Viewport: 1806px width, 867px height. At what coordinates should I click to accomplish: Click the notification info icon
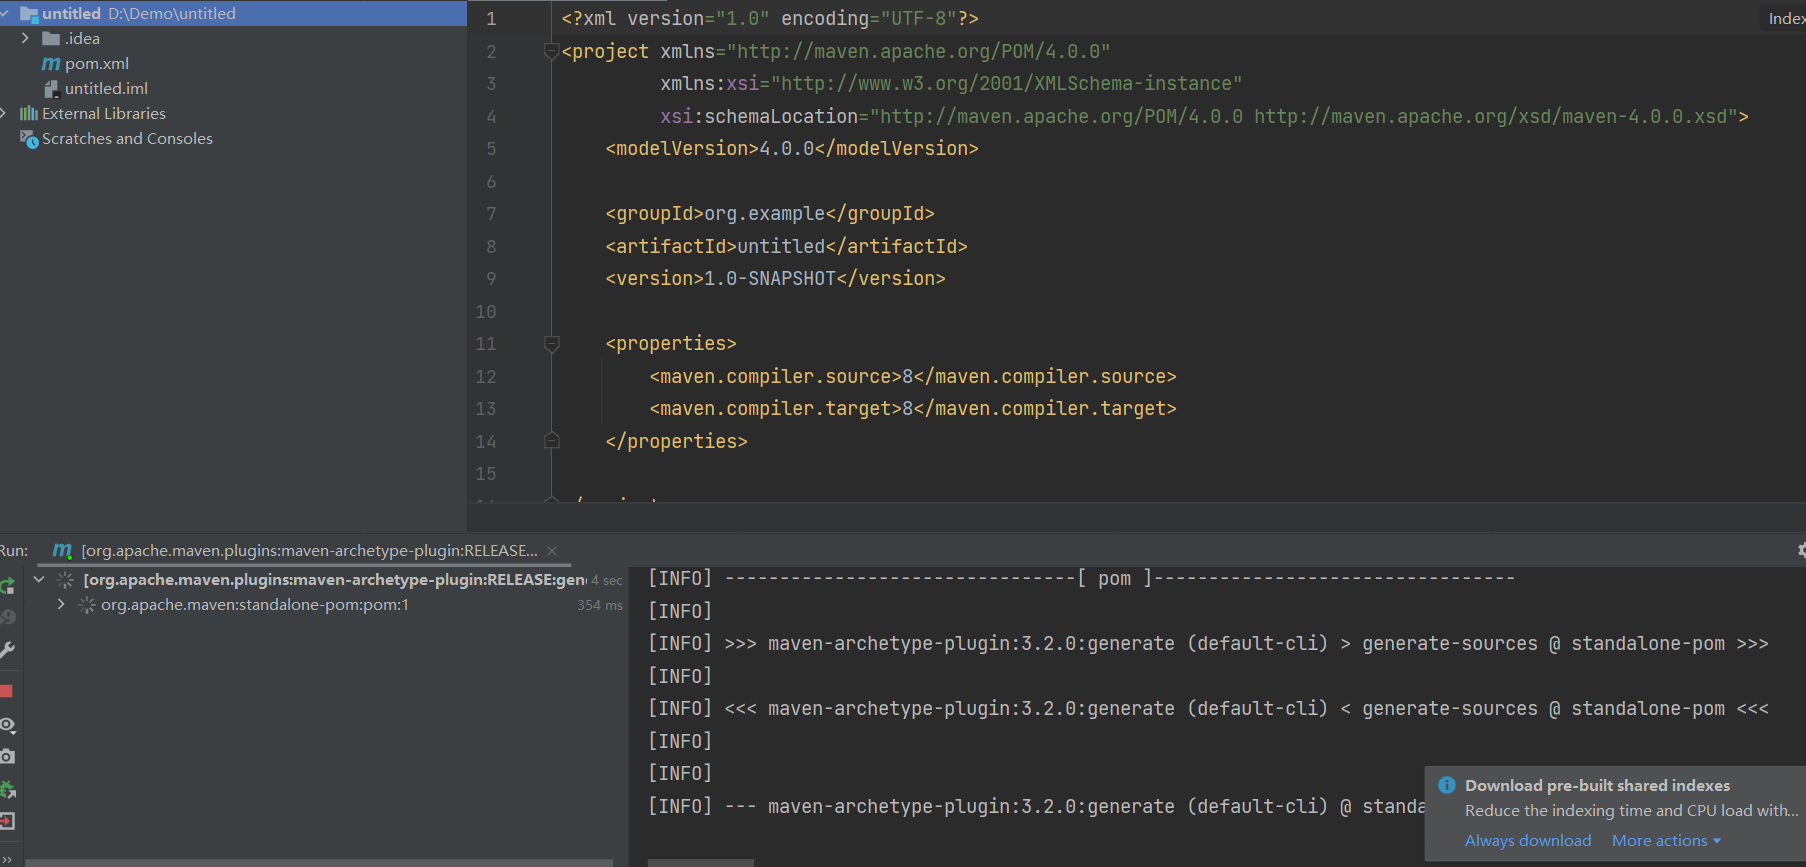[1446, 785]
